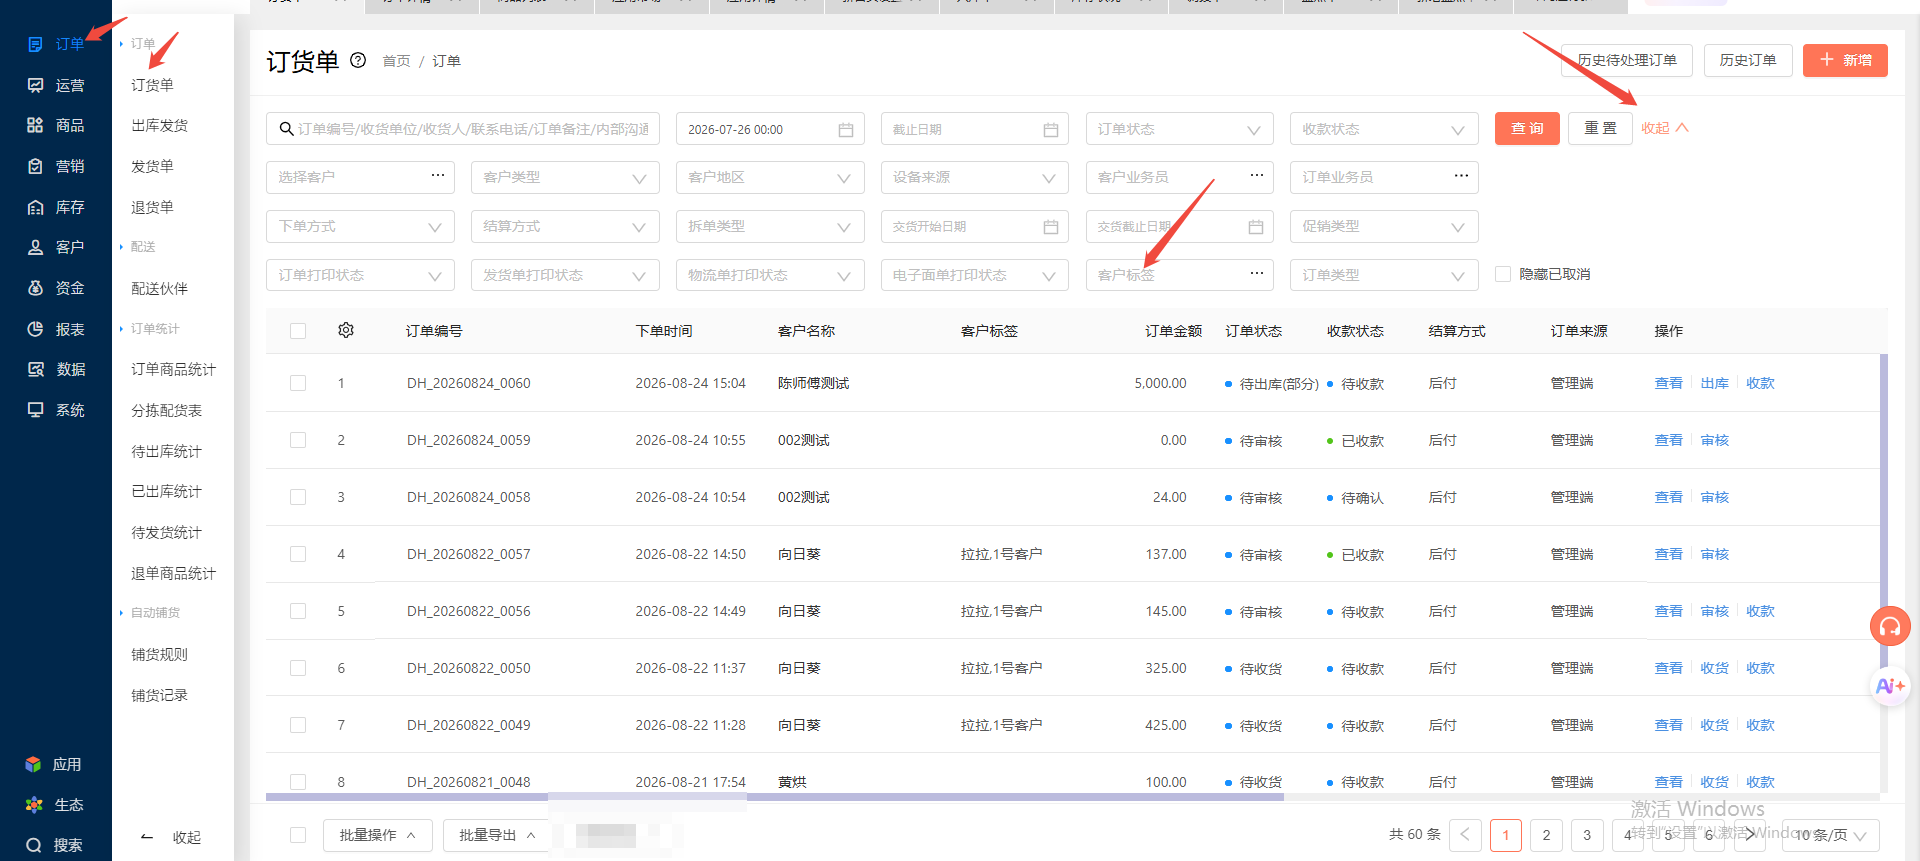Open 出库发货 in the submenu
The height and width of the screenshot is (861, 1920).
pos(160,125)
